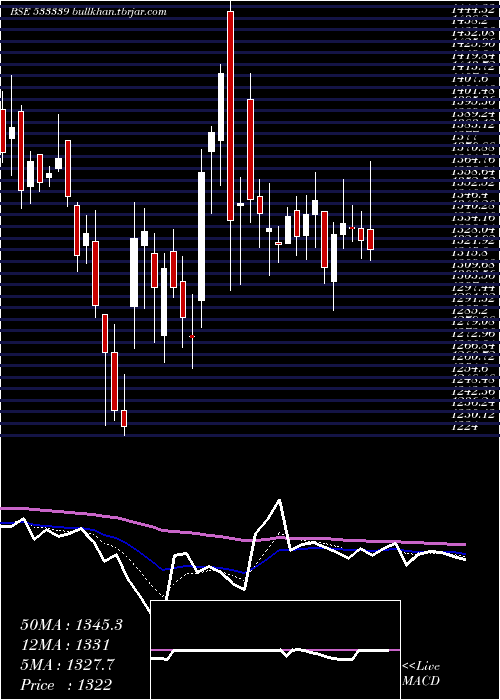Click the '<<Live MACD' label

point(421,674)
